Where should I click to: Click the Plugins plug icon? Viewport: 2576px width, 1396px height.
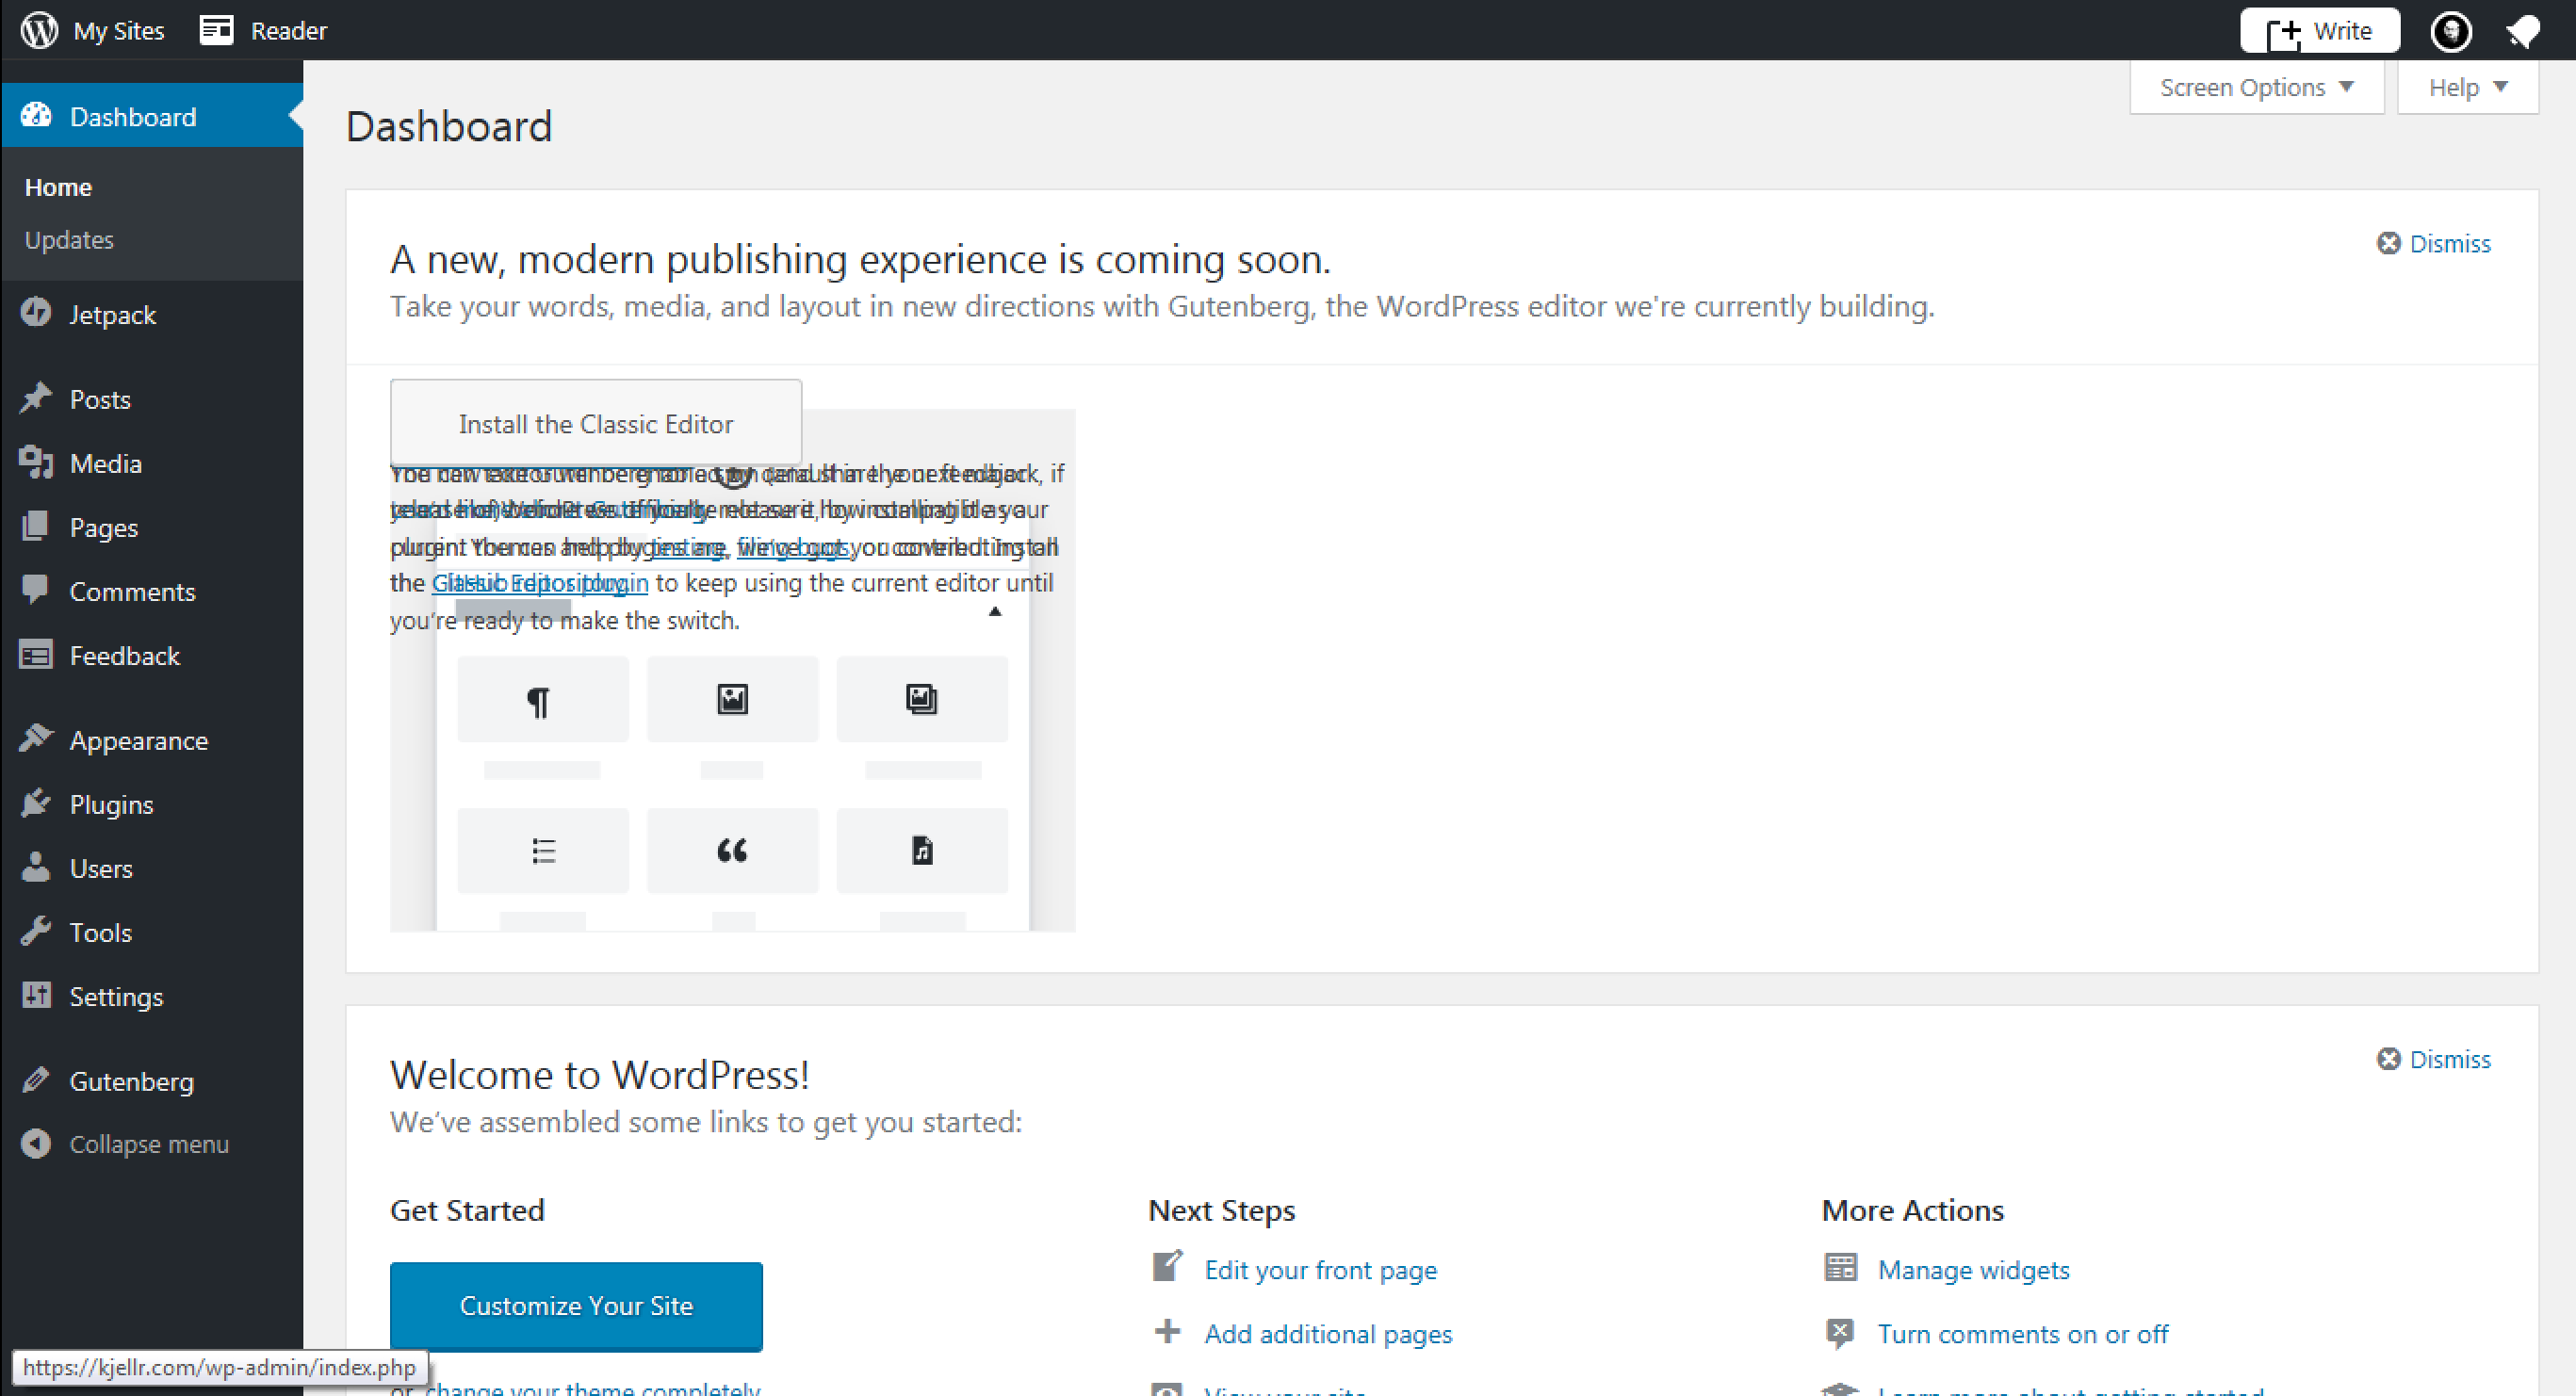point(36,803)
